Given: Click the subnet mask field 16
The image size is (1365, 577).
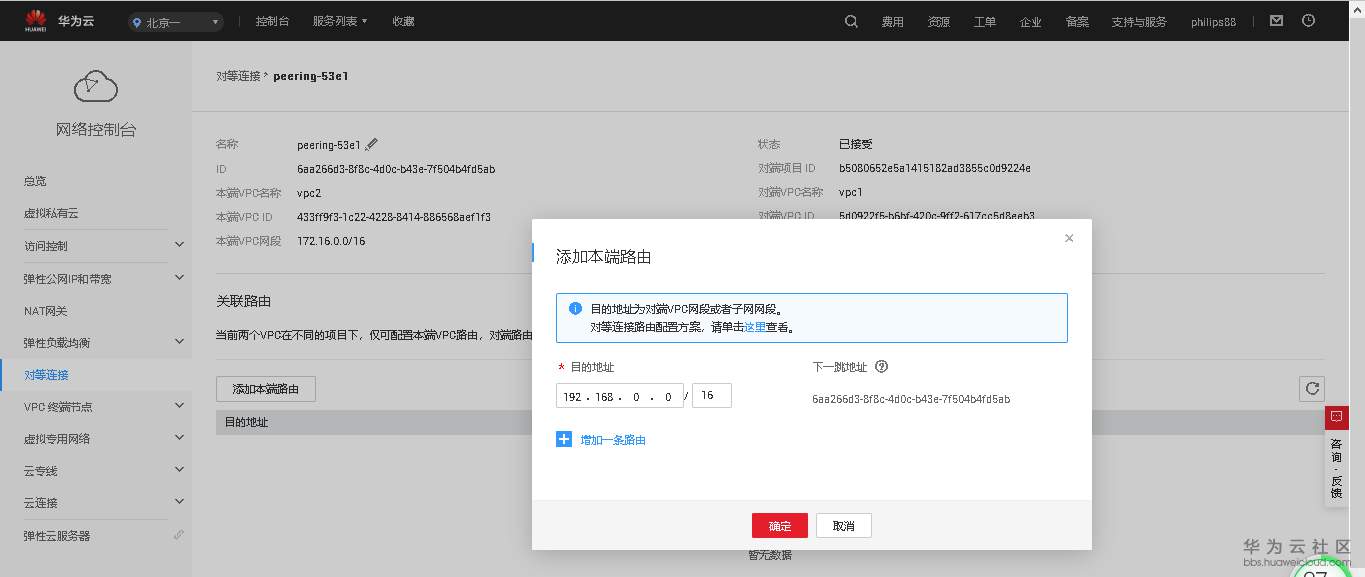Looking at the screenshot, I should click(x=712, y=396).
